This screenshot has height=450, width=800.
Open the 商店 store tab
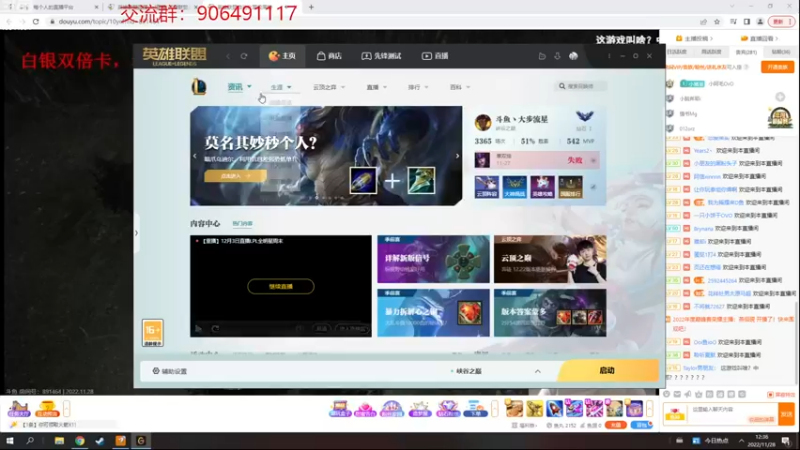pos(329,56)
